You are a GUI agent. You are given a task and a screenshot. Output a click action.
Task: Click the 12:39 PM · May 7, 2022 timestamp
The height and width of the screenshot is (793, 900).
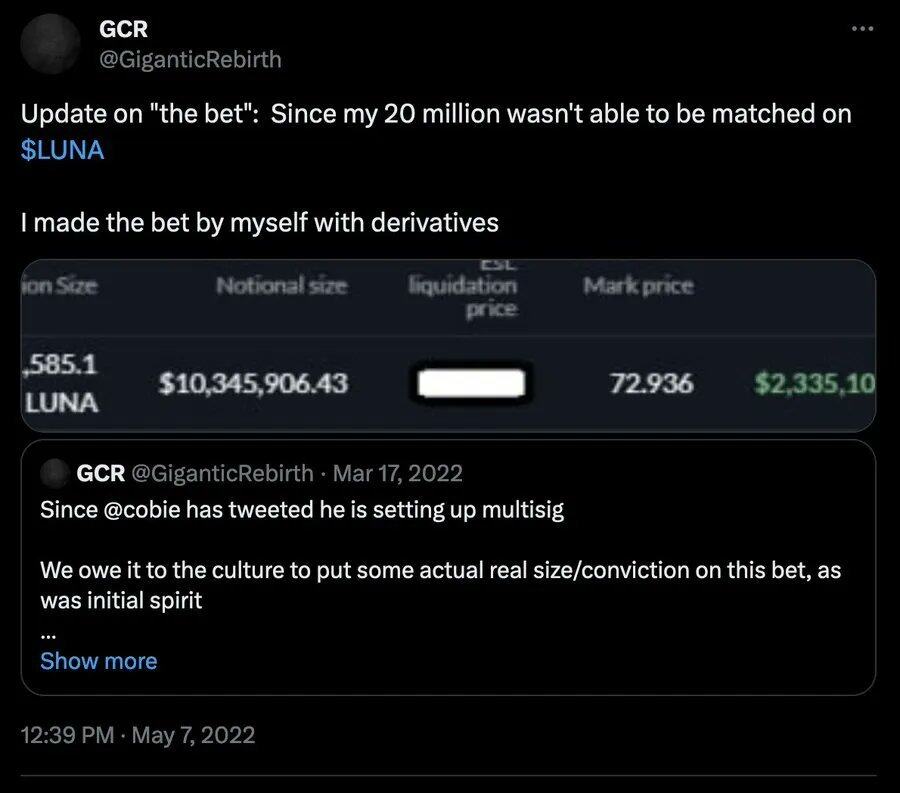[138, 736]
